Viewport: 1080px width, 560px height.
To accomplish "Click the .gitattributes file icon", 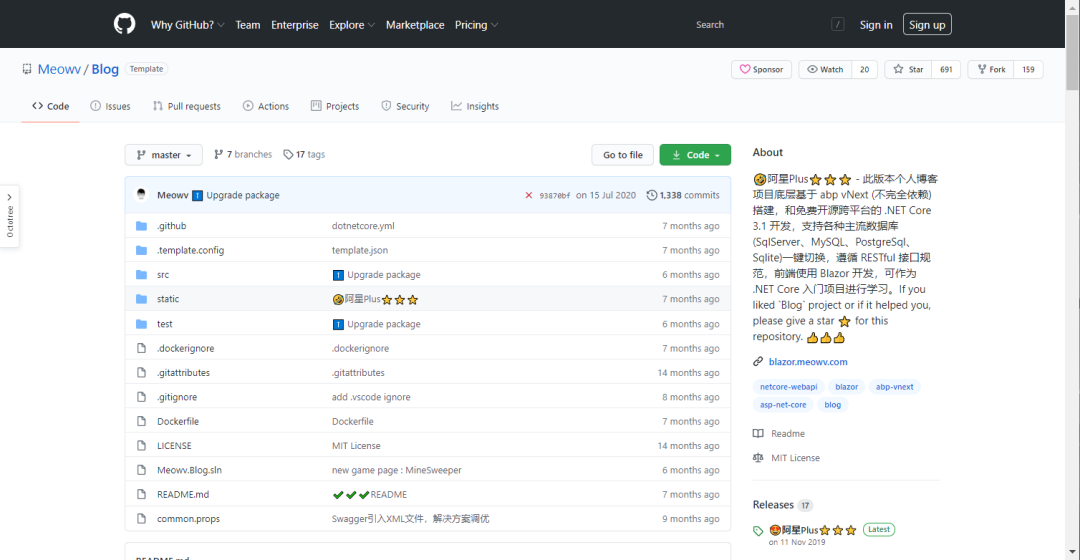I will coord(141,373).
